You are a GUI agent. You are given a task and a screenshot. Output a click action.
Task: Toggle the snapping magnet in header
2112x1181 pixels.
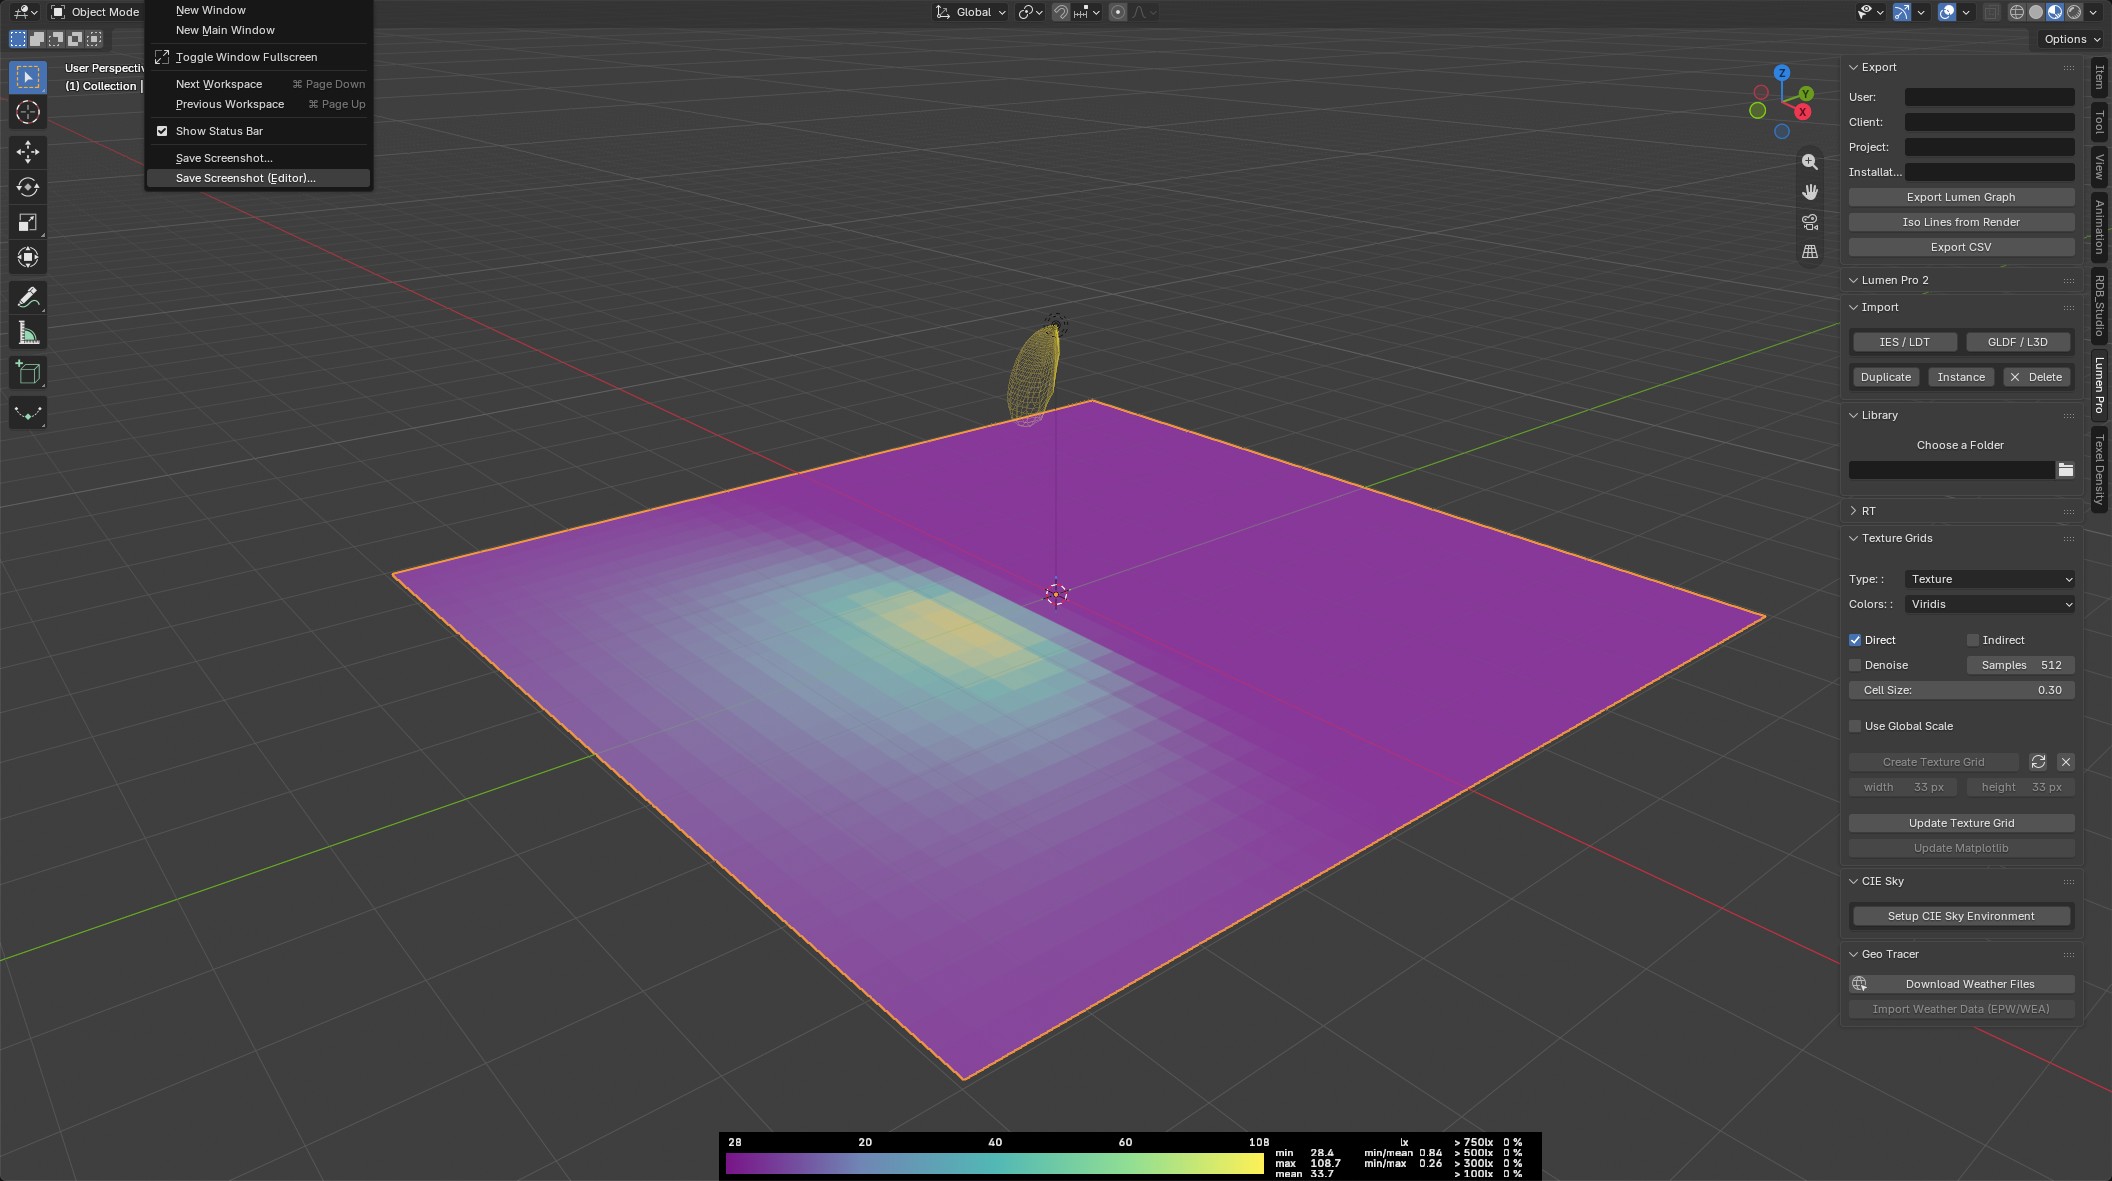tap(1061, 12)
